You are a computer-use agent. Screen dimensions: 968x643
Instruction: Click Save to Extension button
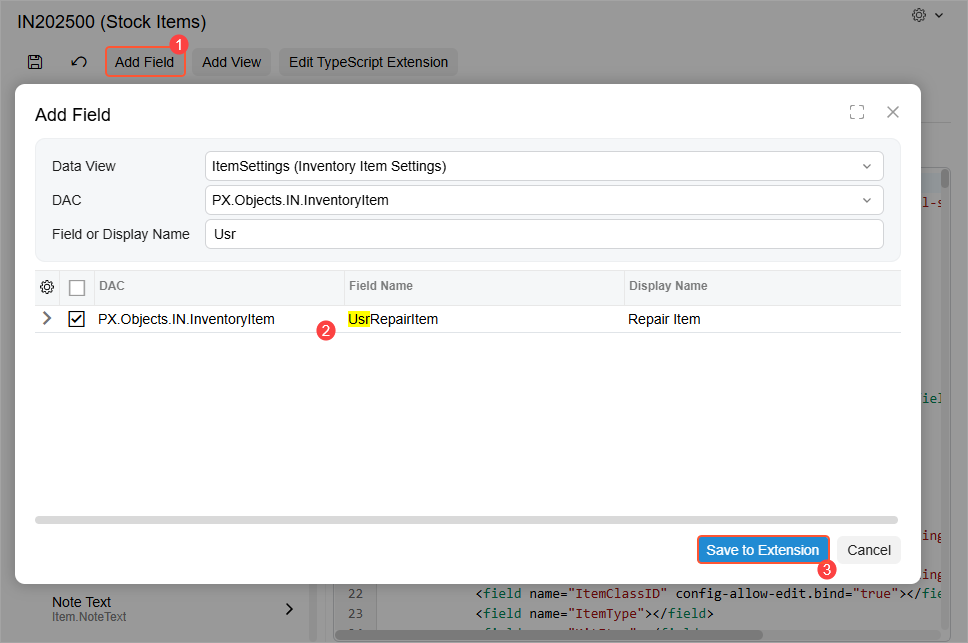763,549
